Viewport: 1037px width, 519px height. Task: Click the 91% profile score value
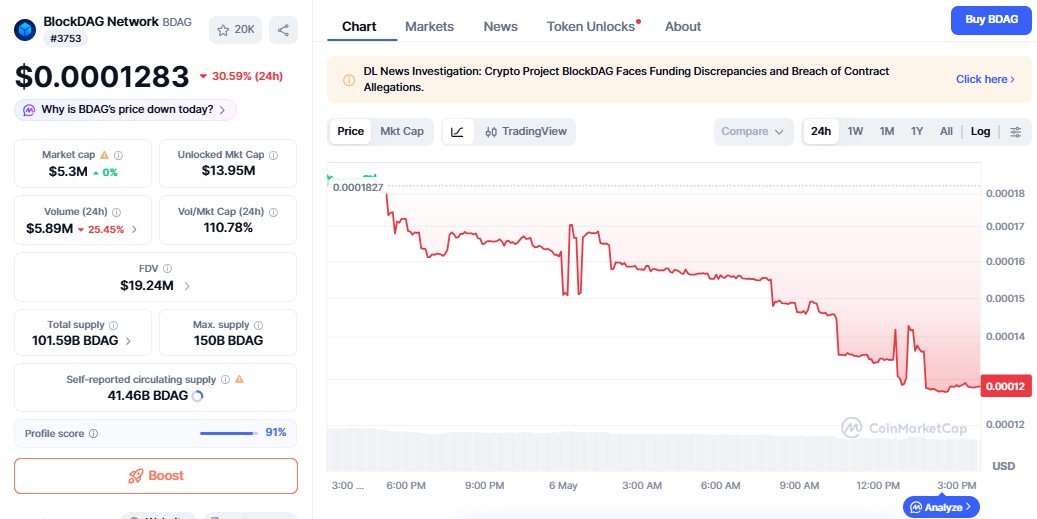(x=276, y=432)
